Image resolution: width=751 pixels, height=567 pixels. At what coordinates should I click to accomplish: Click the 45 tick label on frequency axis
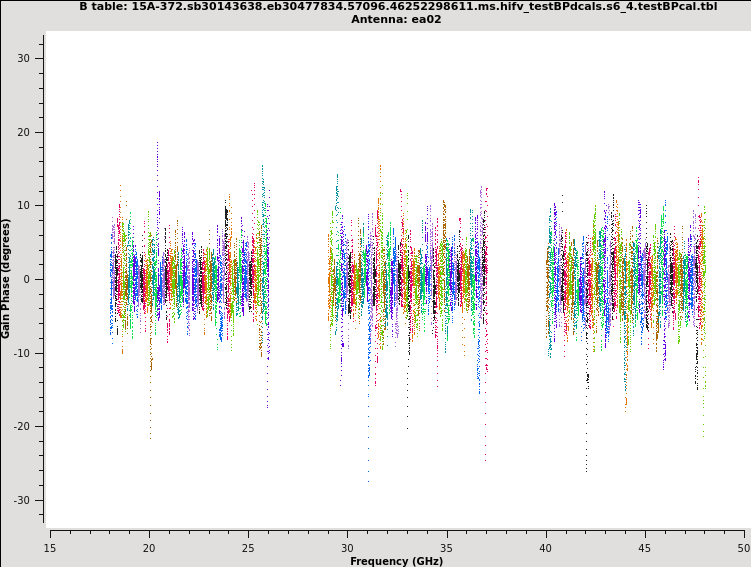tap(645, 547)
